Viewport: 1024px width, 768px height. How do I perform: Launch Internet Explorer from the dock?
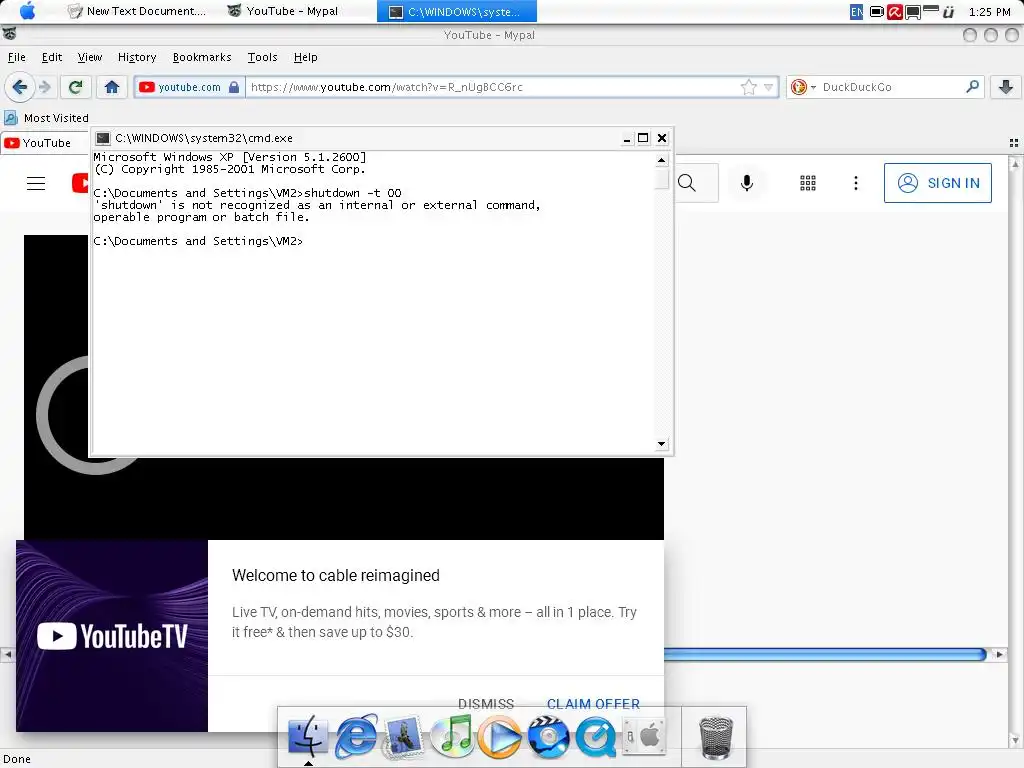pos(356,736)
